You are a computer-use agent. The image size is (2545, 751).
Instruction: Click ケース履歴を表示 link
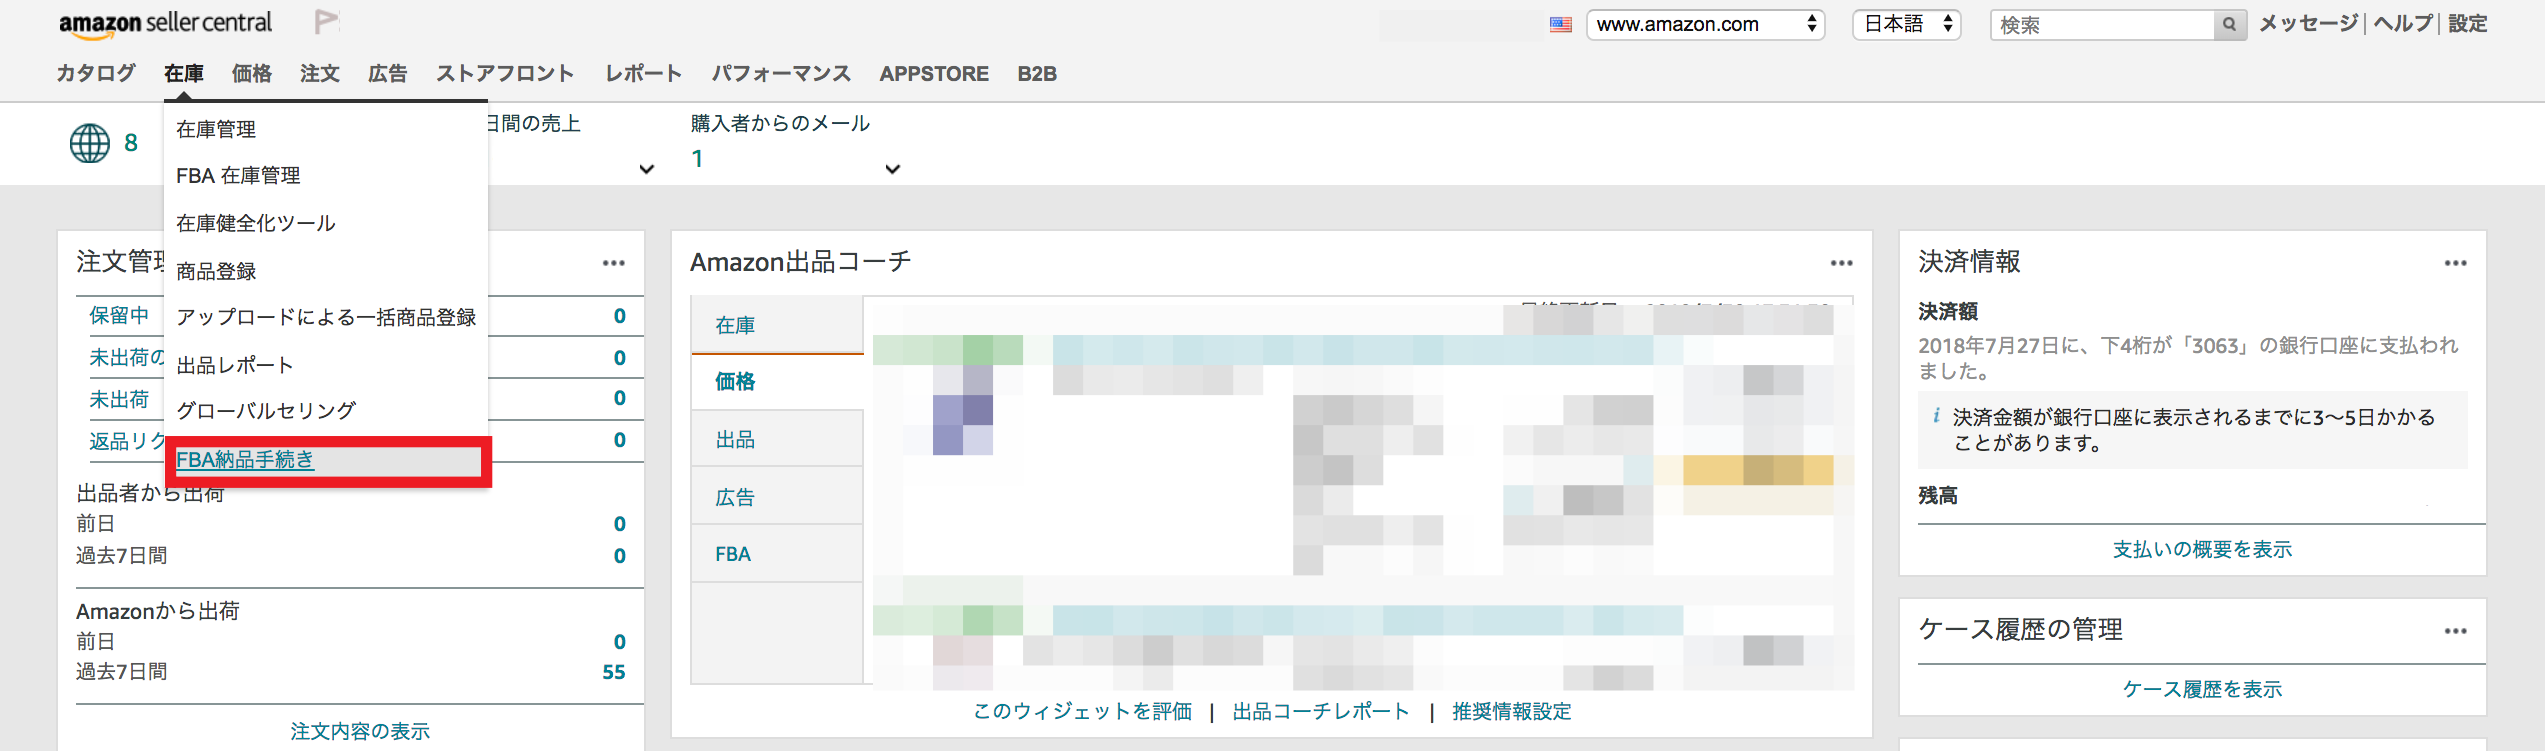point(2202,689)
